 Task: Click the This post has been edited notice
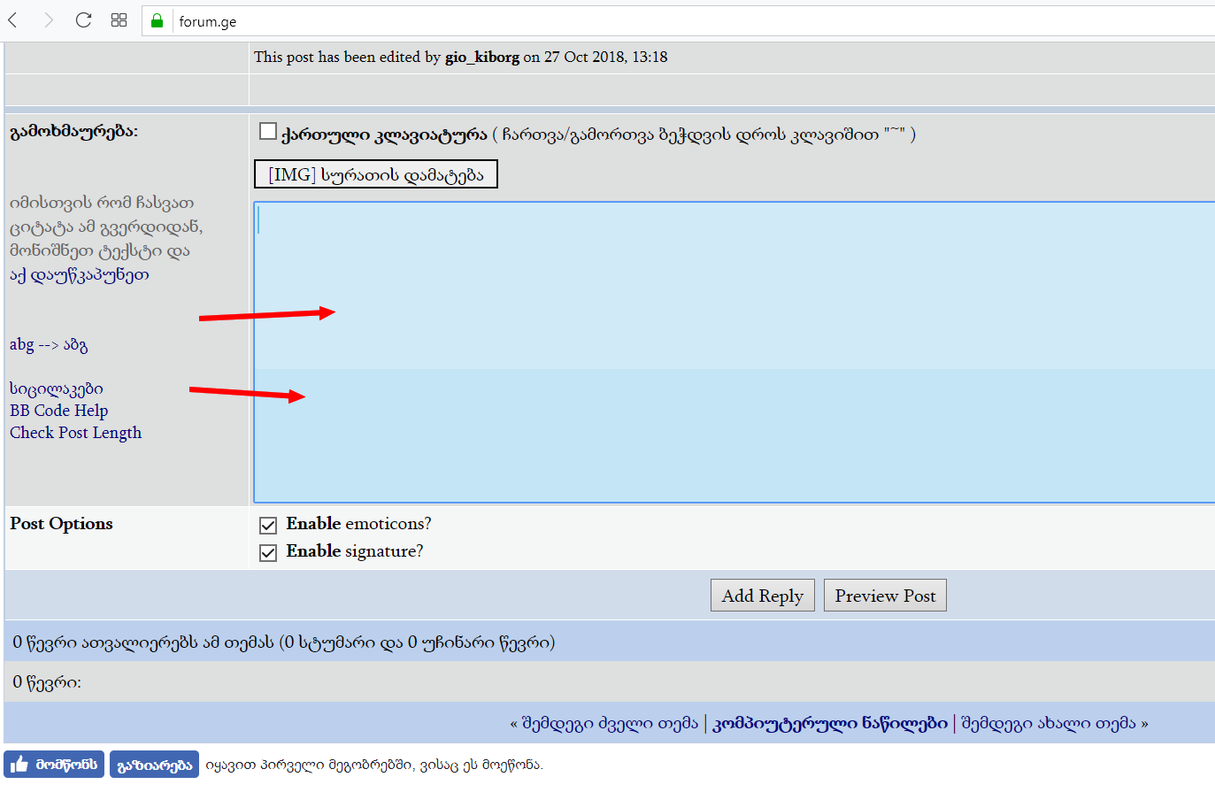461,57
